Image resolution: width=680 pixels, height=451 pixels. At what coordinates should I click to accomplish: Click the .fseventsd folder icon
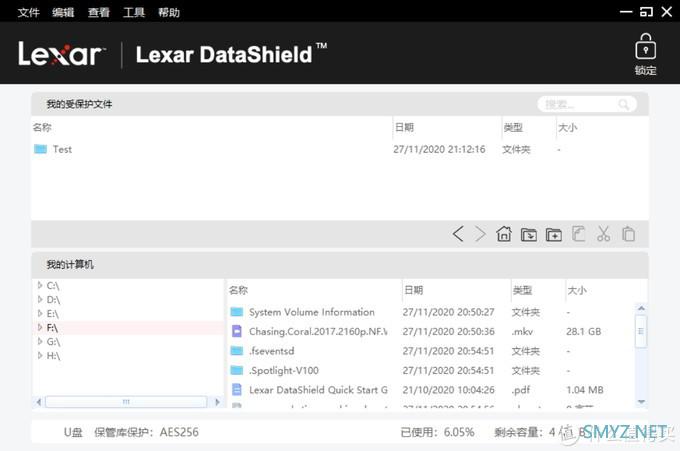237,350
